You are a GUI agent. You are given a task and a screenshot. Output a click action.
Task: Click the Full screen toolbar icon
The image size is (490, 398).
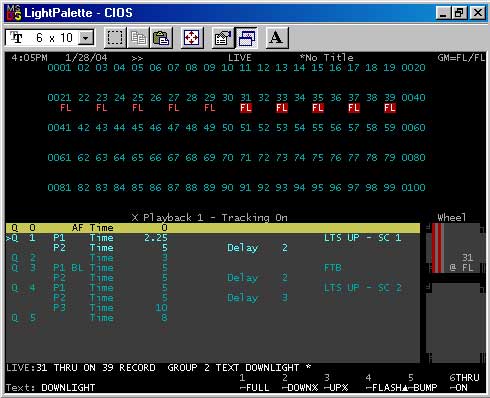click(192, 38)
